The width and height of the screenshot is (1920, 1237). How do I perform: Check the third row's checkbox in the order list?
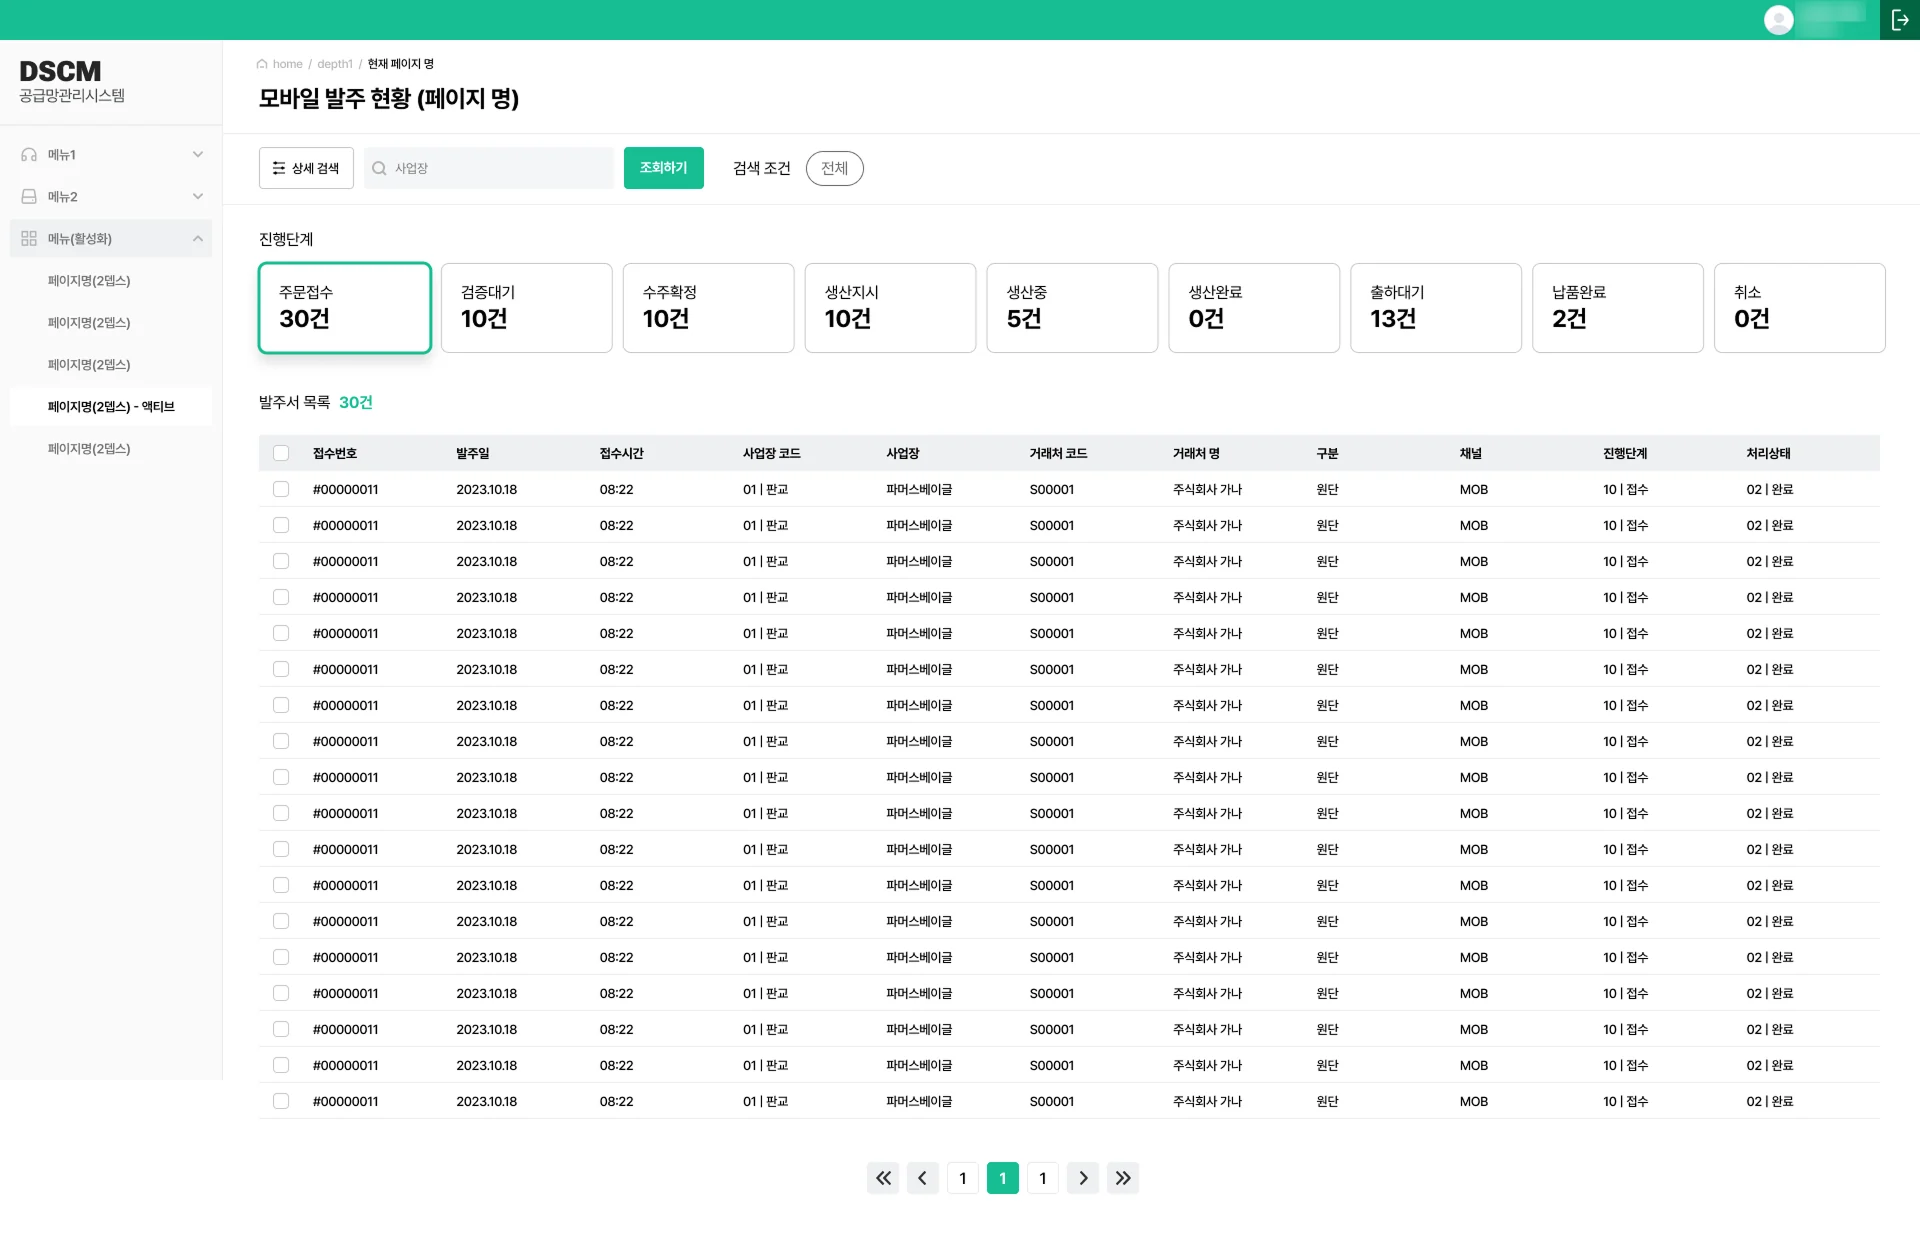click(x=281, y=561)
